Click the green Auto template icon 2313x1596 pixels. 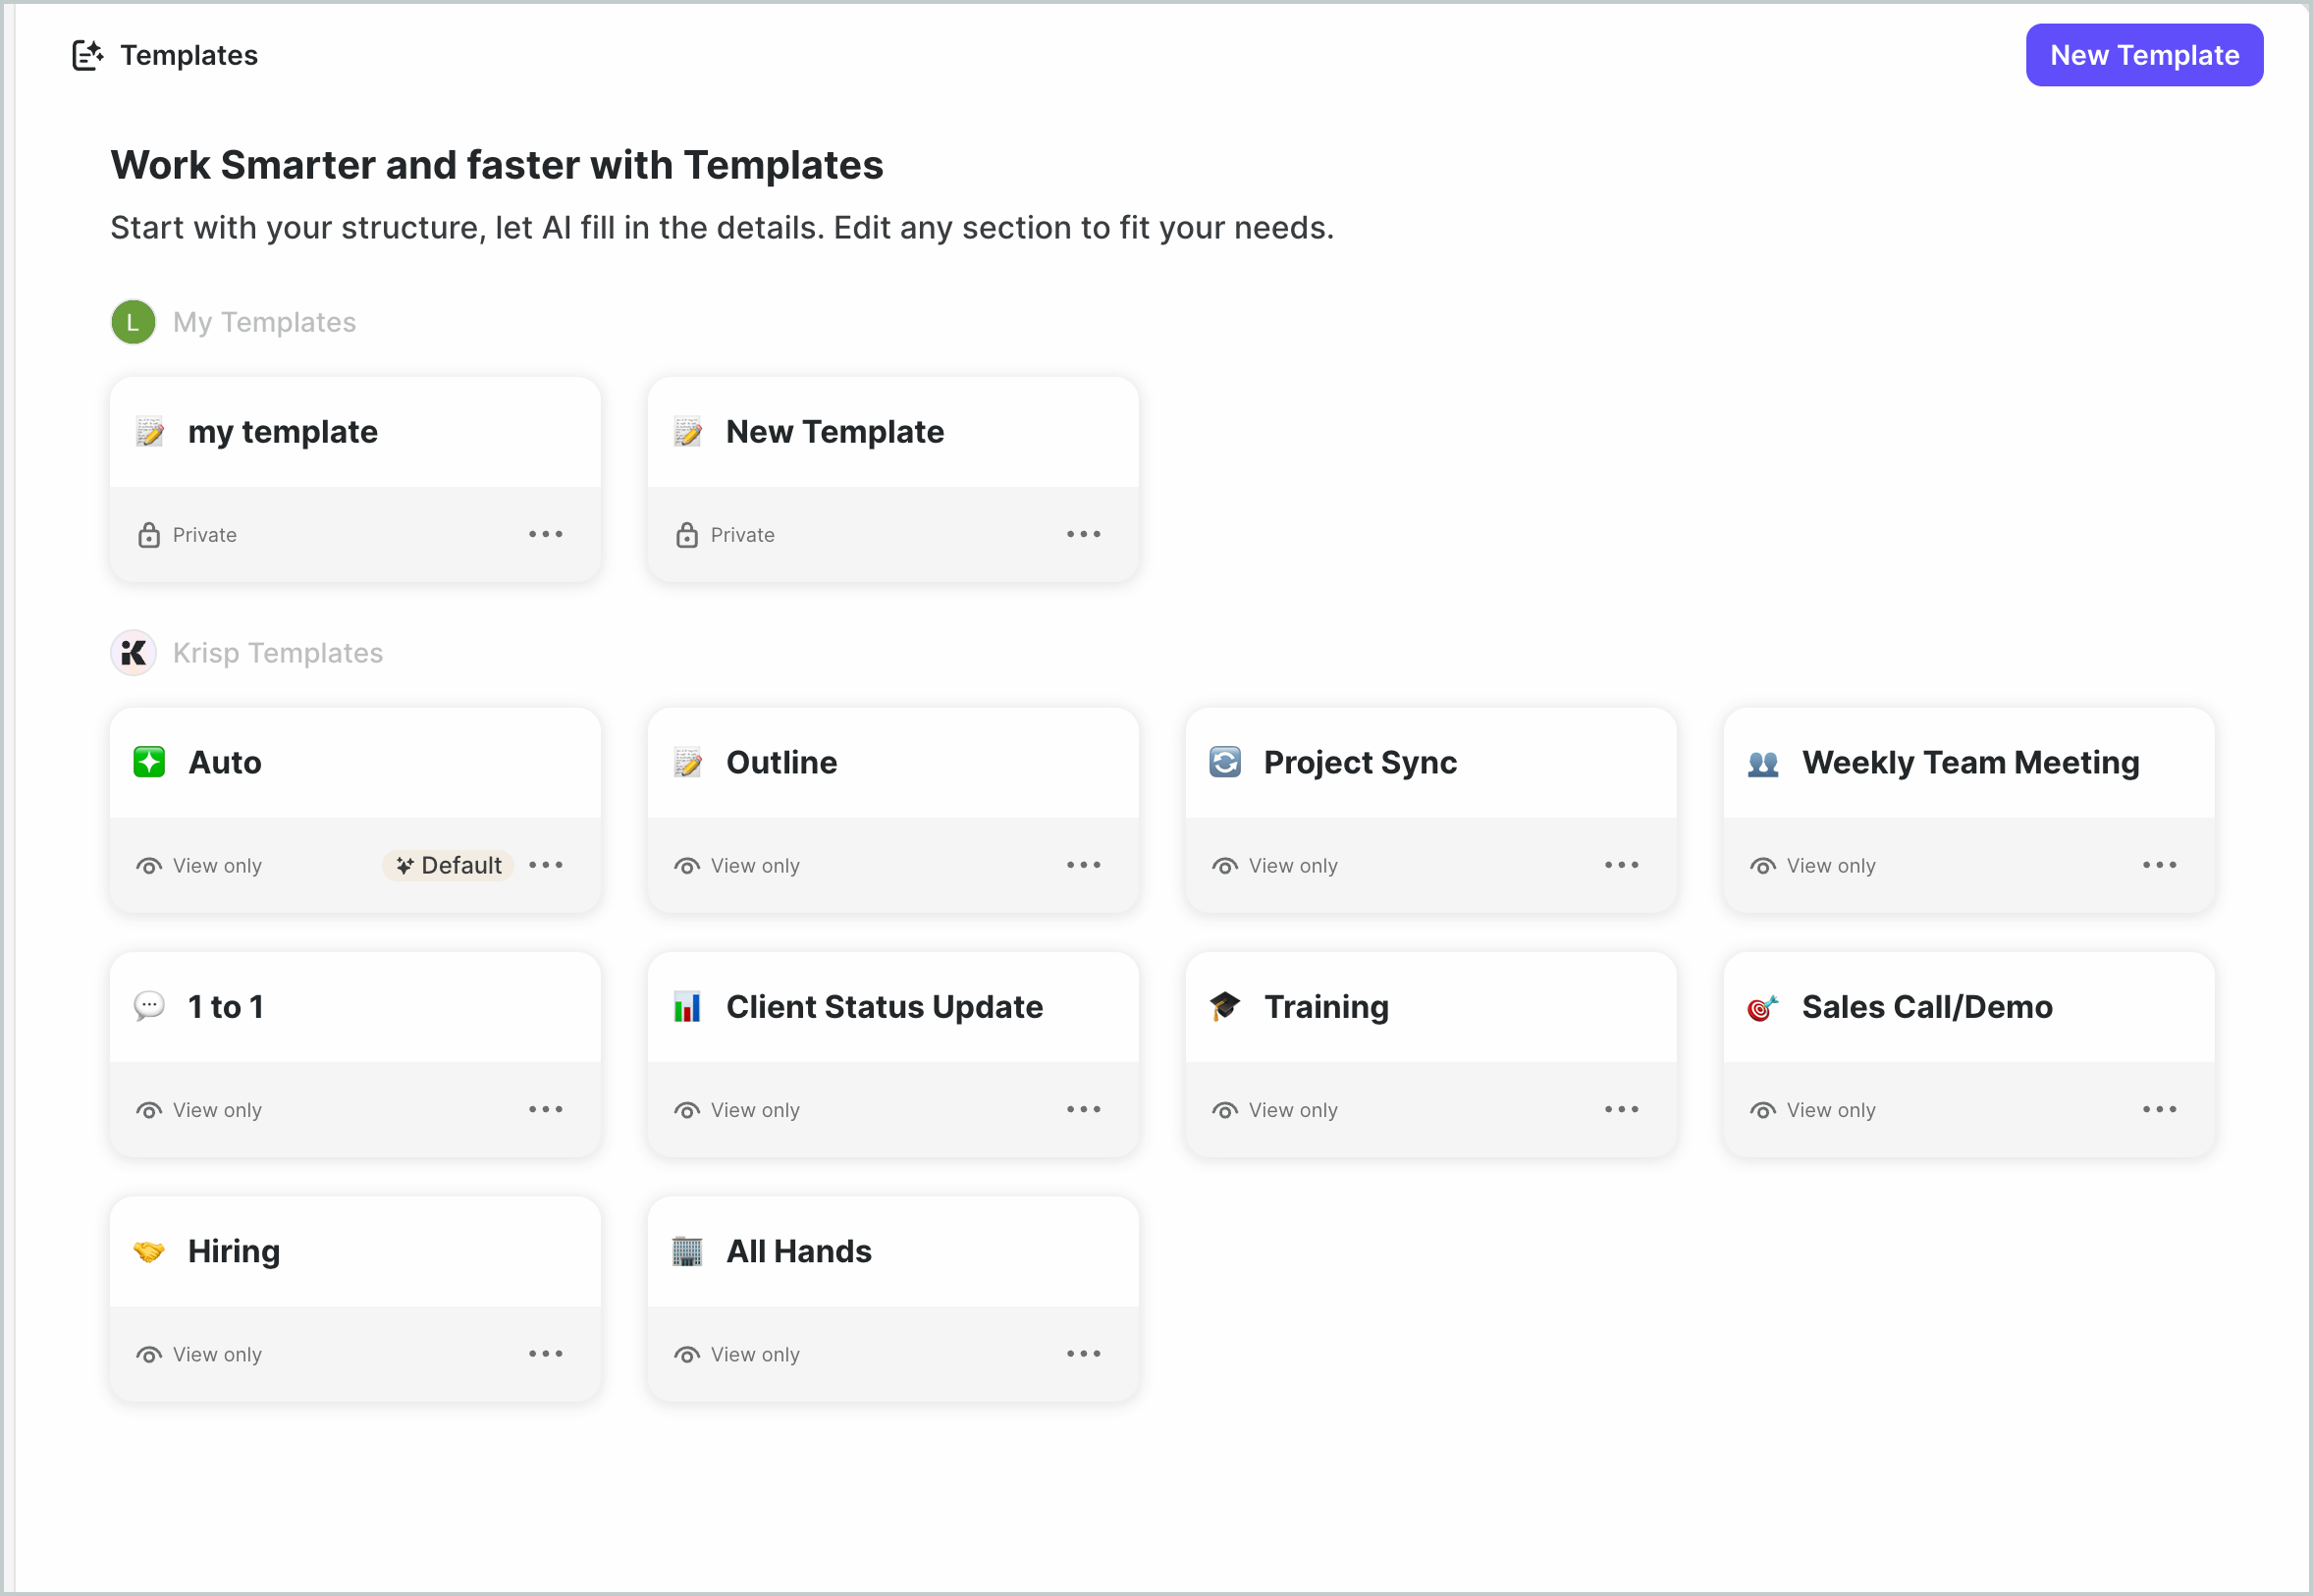tap(149, 762)
